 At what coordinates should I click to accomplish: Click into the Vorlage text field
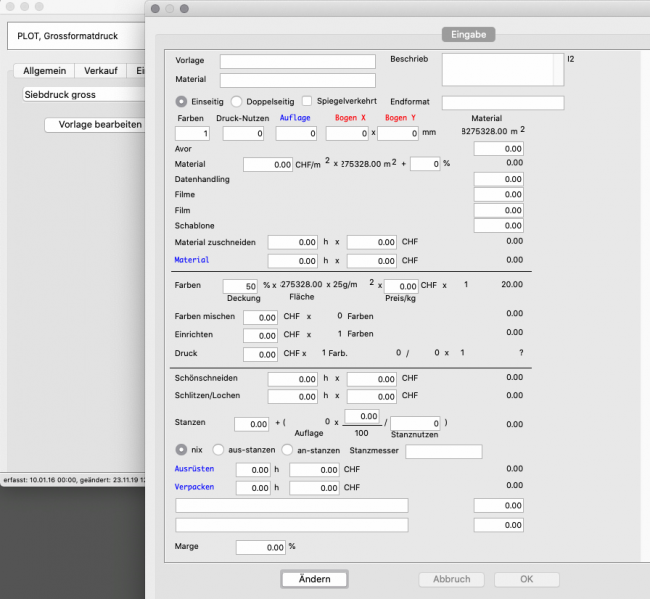pos(297,62)
